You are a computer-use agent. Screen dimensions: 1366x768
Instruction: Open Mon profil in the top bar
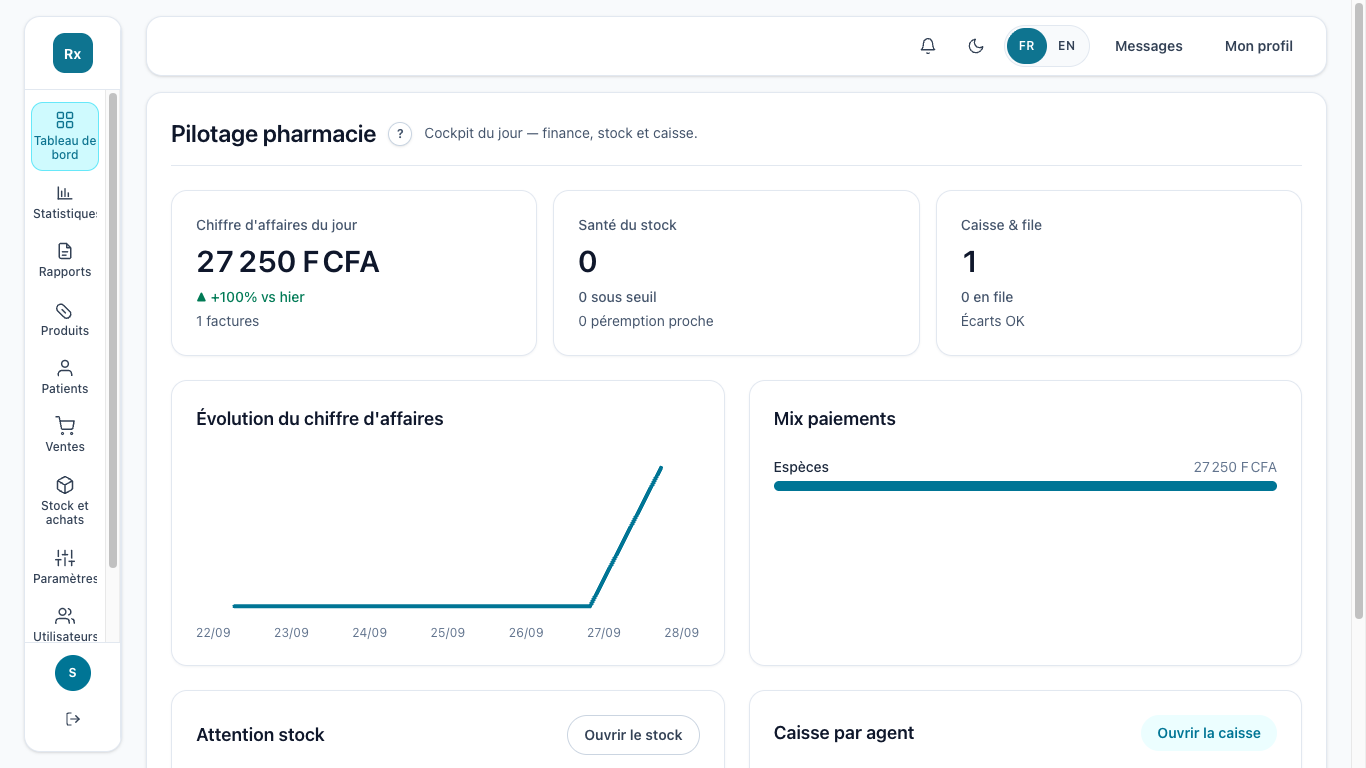point(1259,46)
